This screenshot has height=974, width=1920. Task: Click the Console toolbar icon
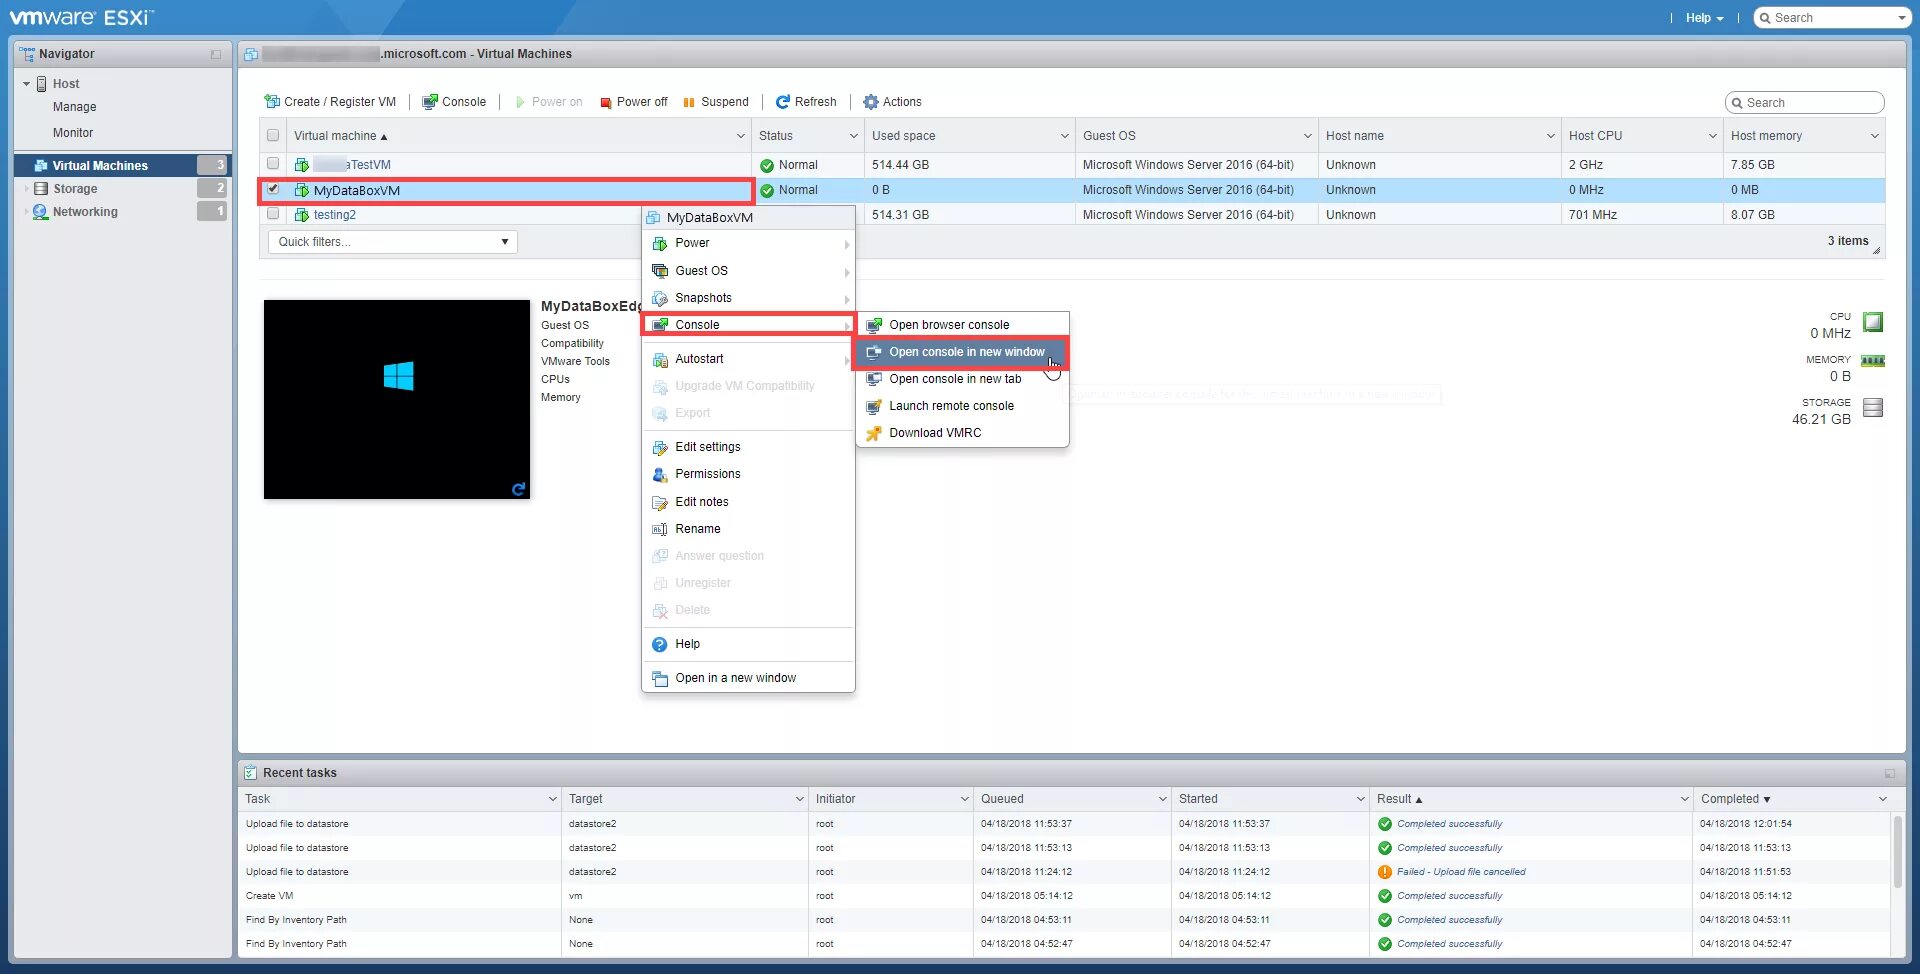tap(430, 102)
